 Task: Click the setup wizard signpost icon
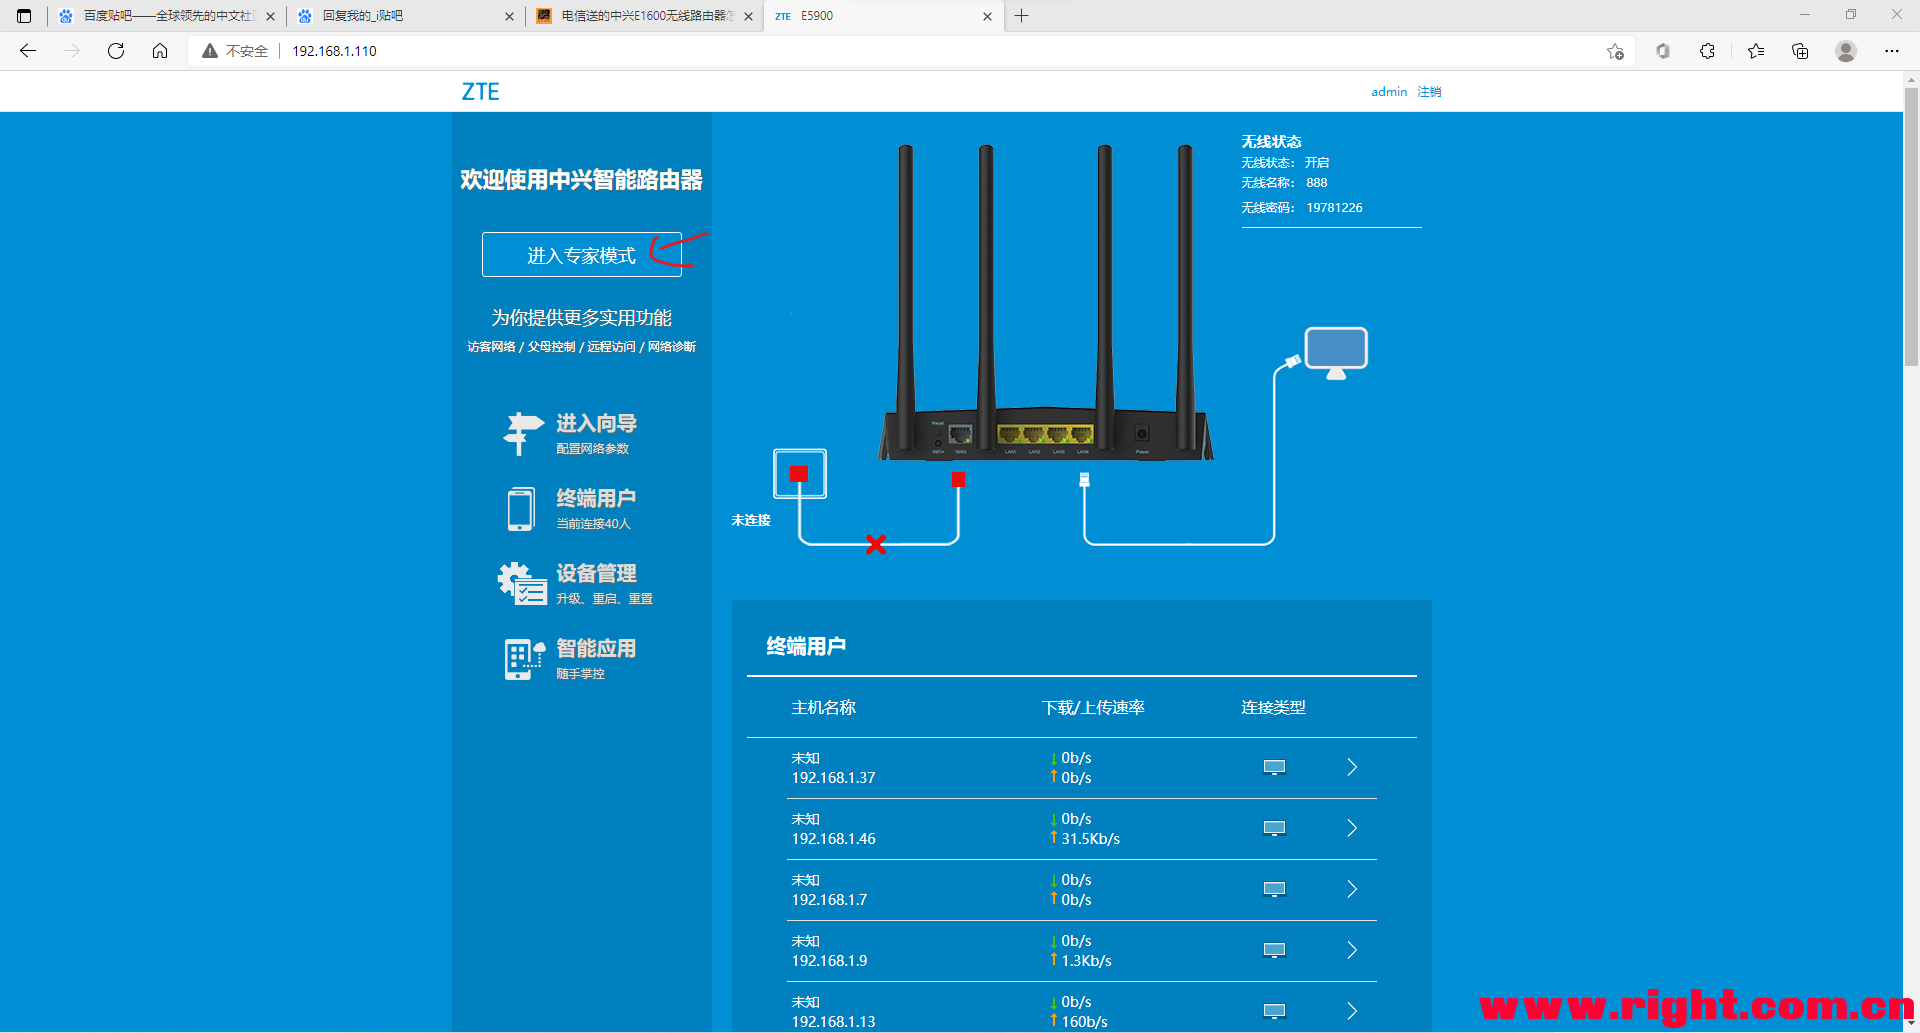[x=522, y=434]
